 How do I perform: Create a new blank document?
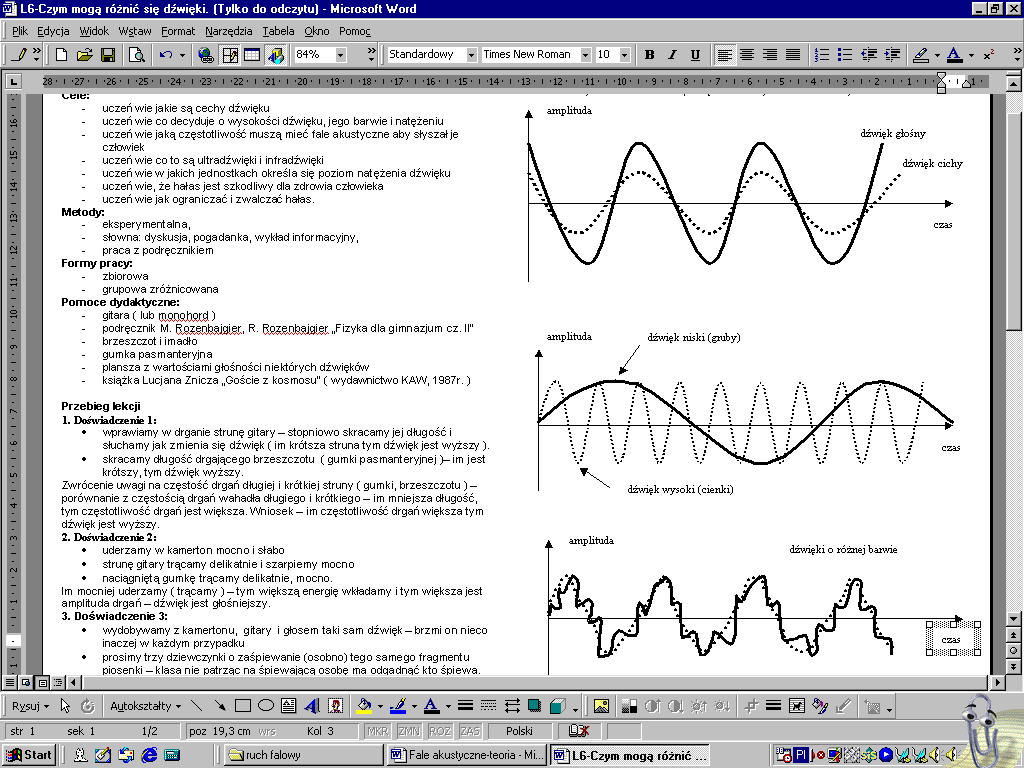click(x=62, y=55)
